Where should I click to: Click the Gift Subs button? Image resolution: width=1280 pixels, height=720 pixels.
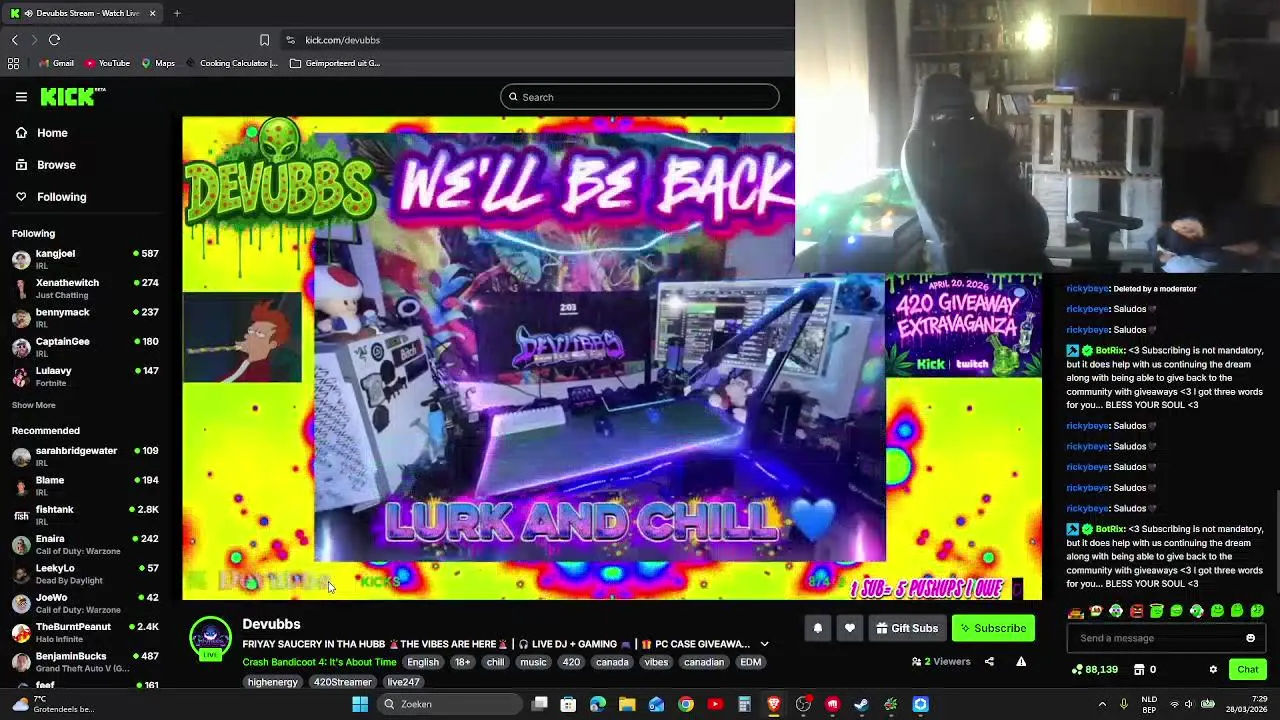coord(907,628)
